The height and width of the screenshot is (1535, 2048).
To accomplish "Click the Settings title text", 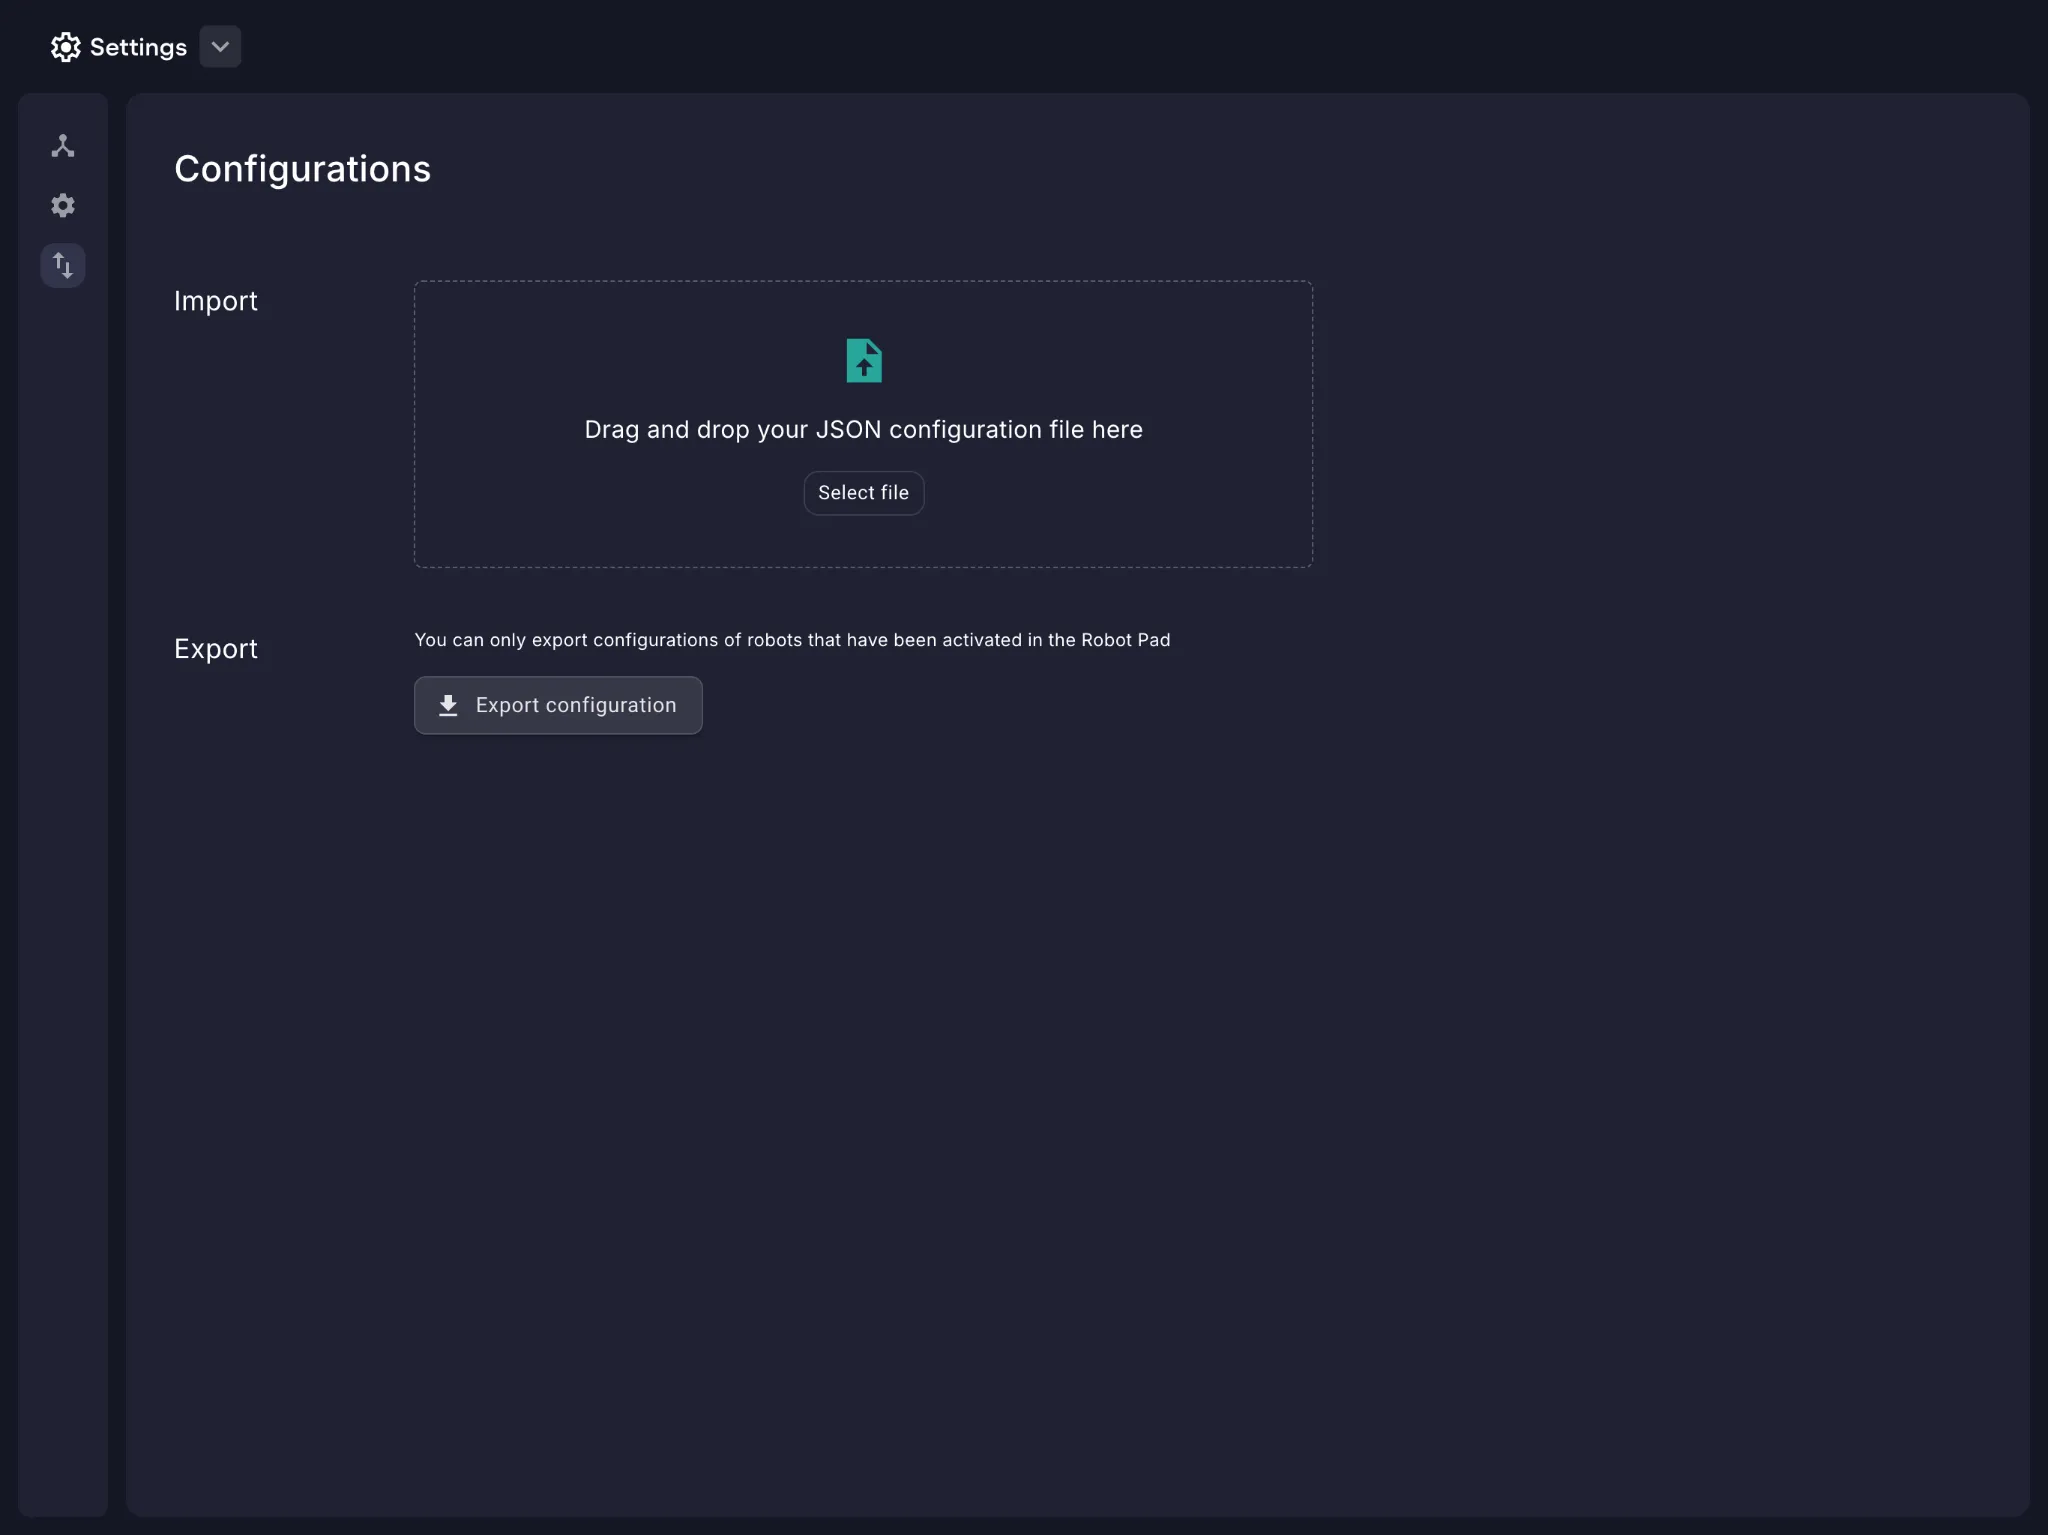I will [138, 47].
